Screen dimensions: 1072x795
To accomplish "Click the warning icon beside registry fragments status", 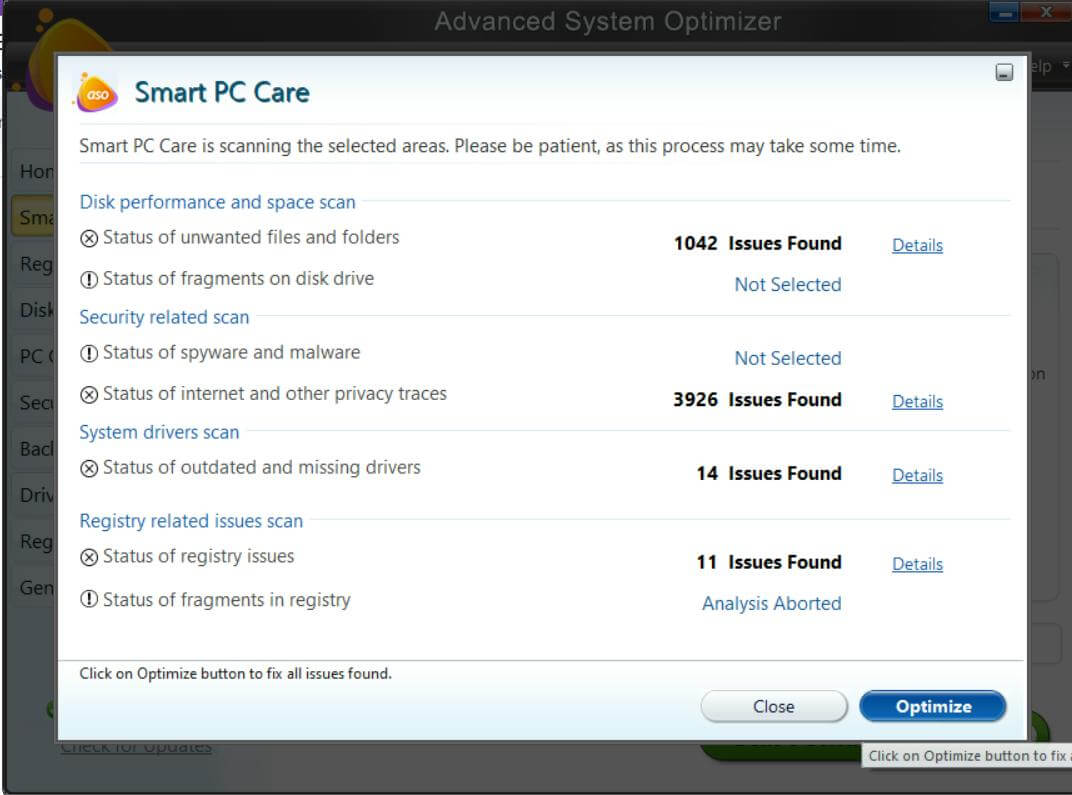I will [89, 600].
